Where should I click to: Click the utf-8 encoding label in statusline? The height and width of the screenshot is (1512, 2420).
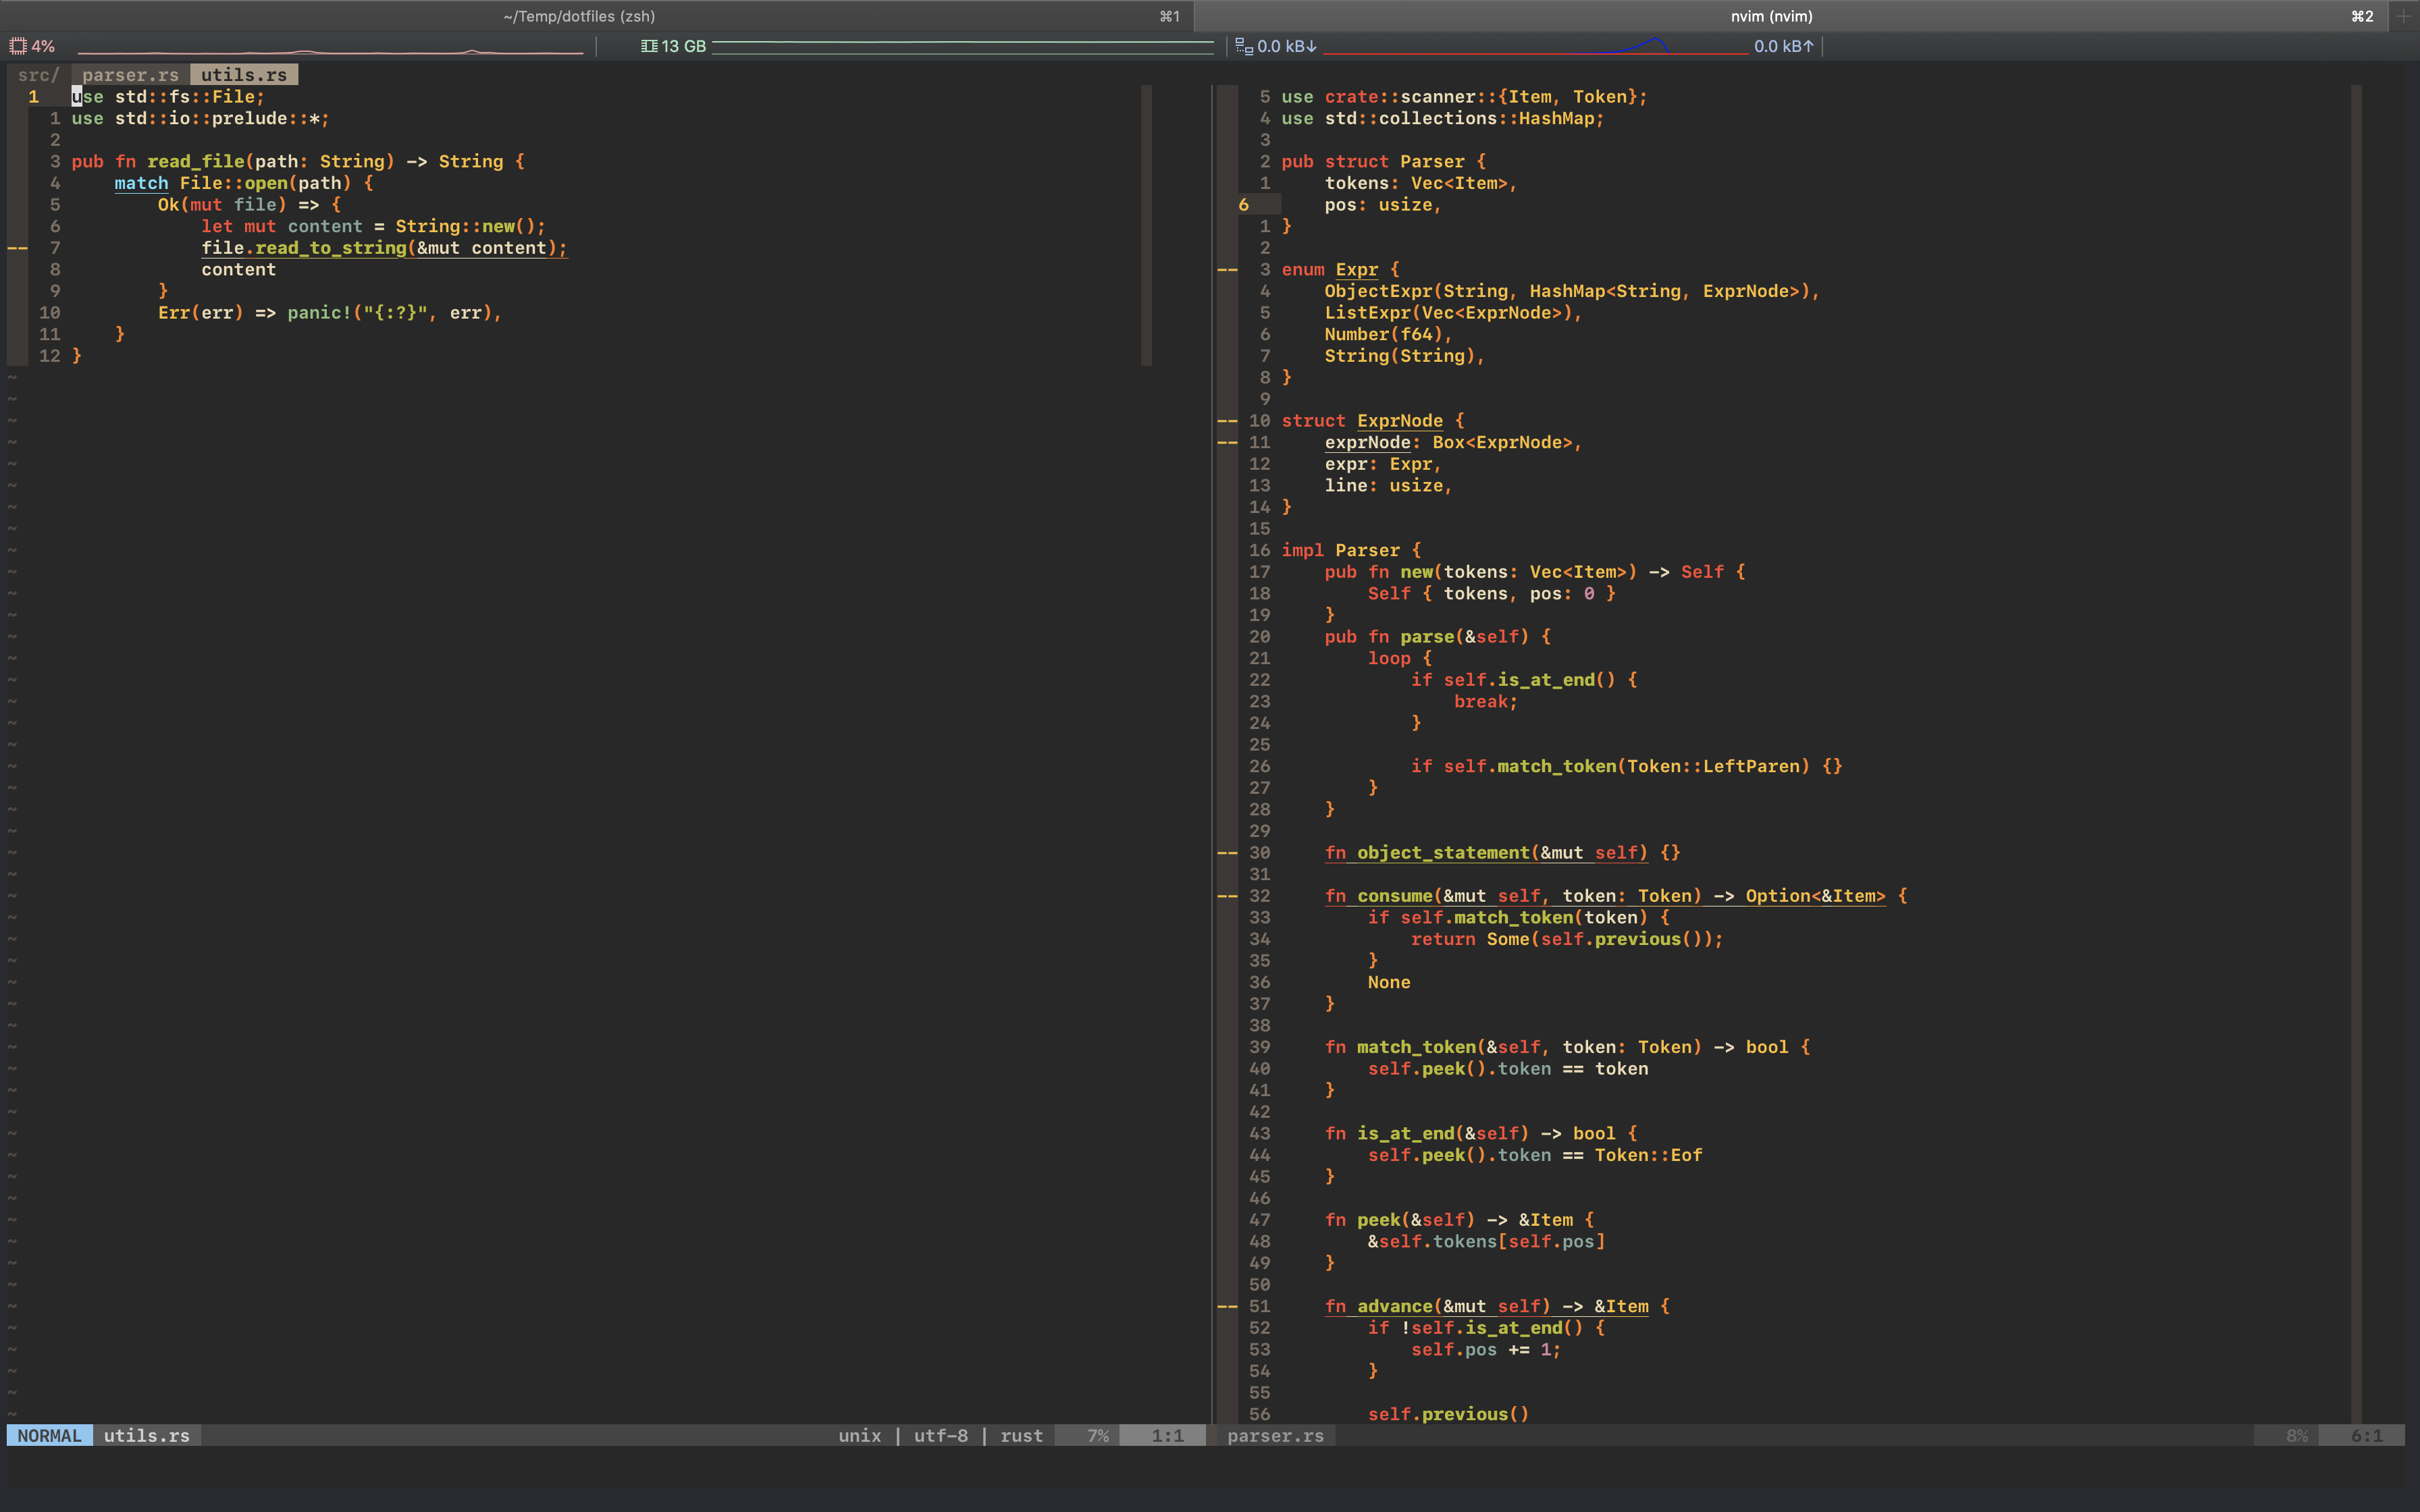point(940,1435)
